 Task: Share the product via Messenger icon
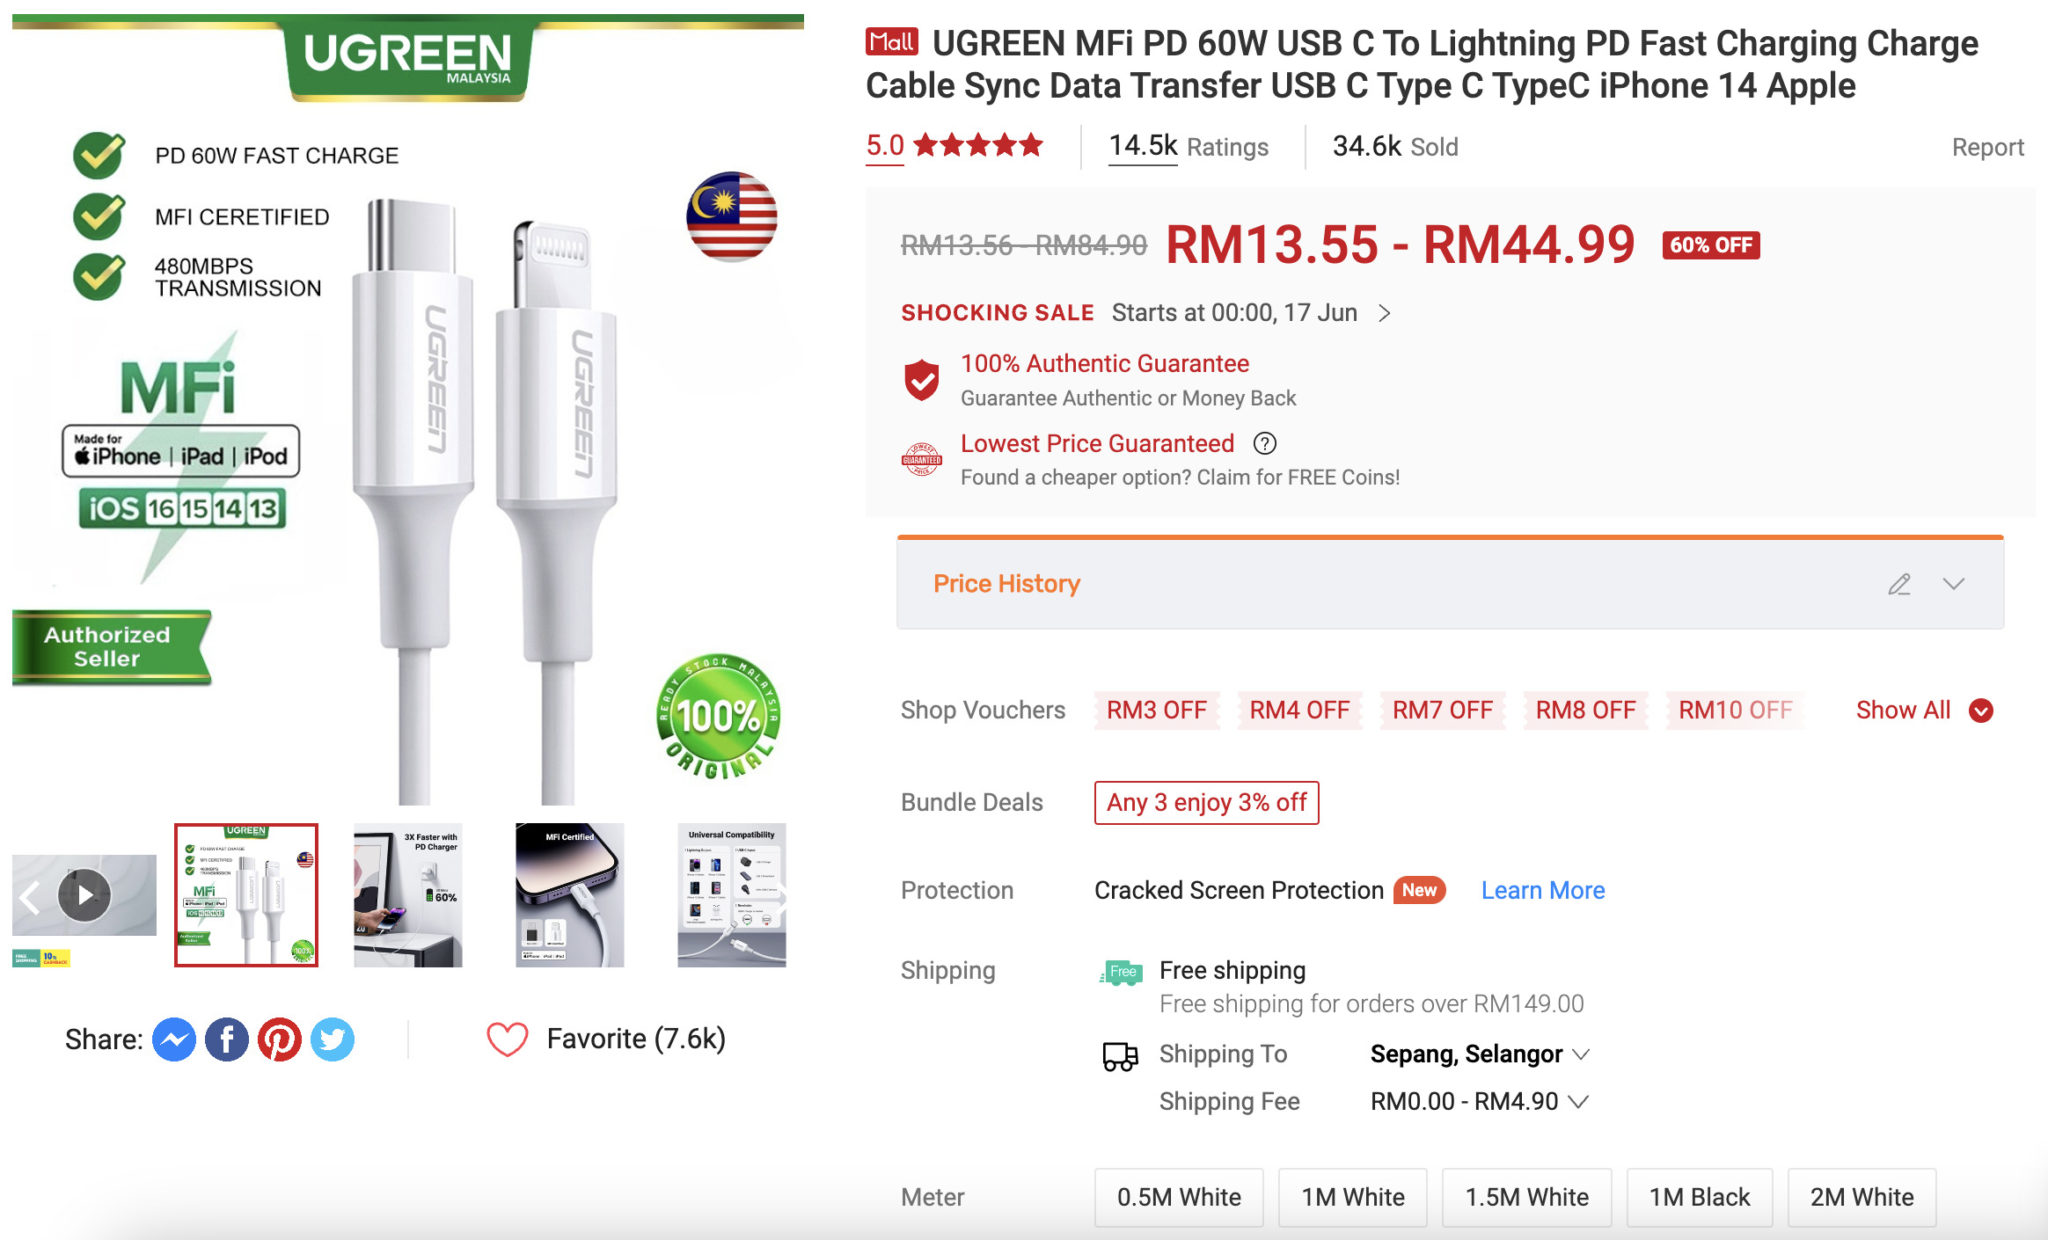(174, 1040)
